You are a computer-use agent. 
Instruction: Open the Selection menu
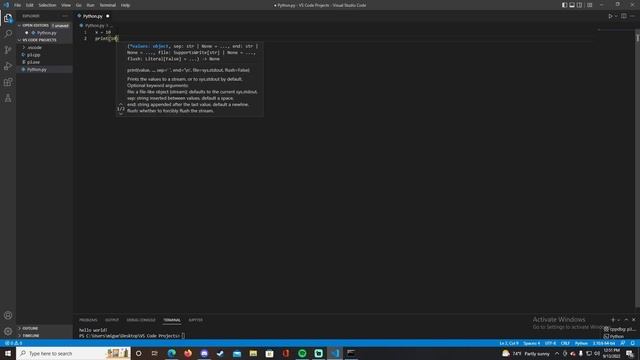click(x=47, y=5)
